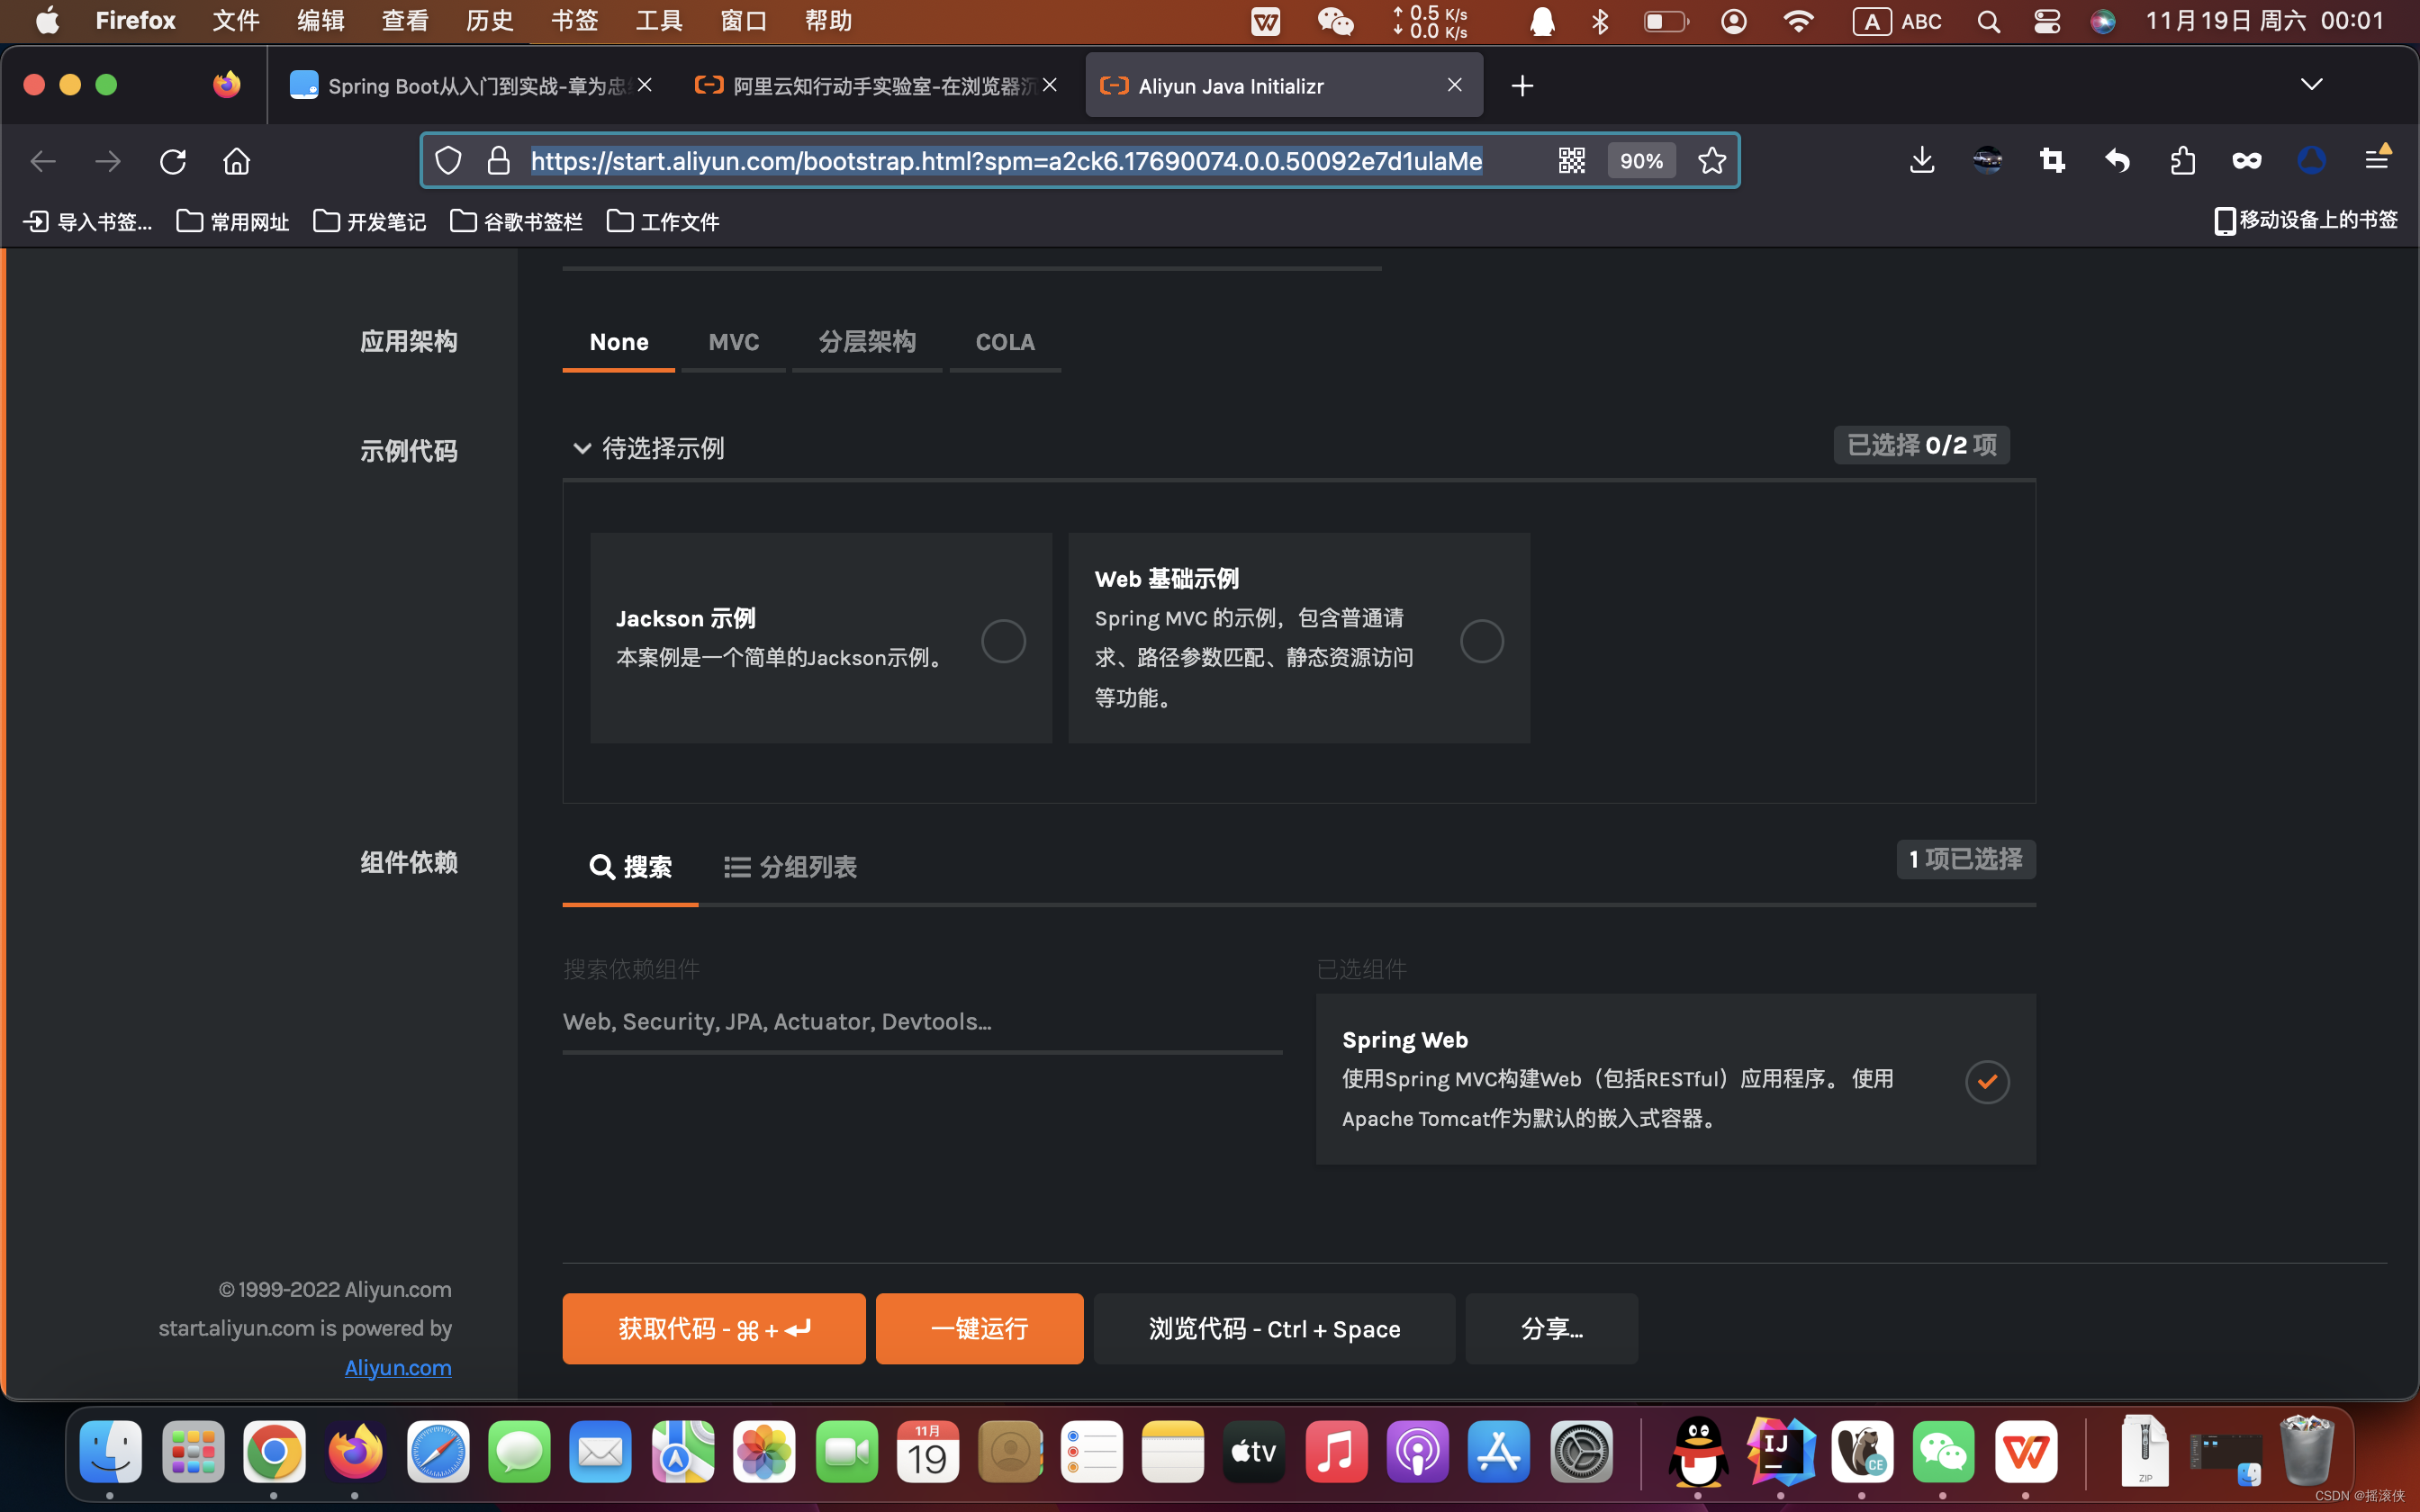This screenshot has width=2420, height=1512.
Task: Open the Firefox application menu
Action: pyautogui.click(x=2378, y=158)
